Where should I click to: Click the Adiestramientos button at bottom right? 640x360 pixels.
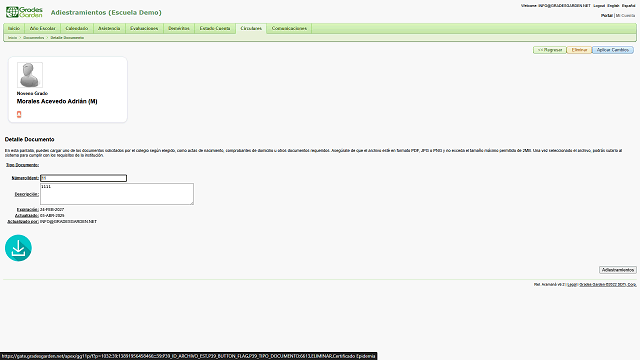[x=618, y=270]
